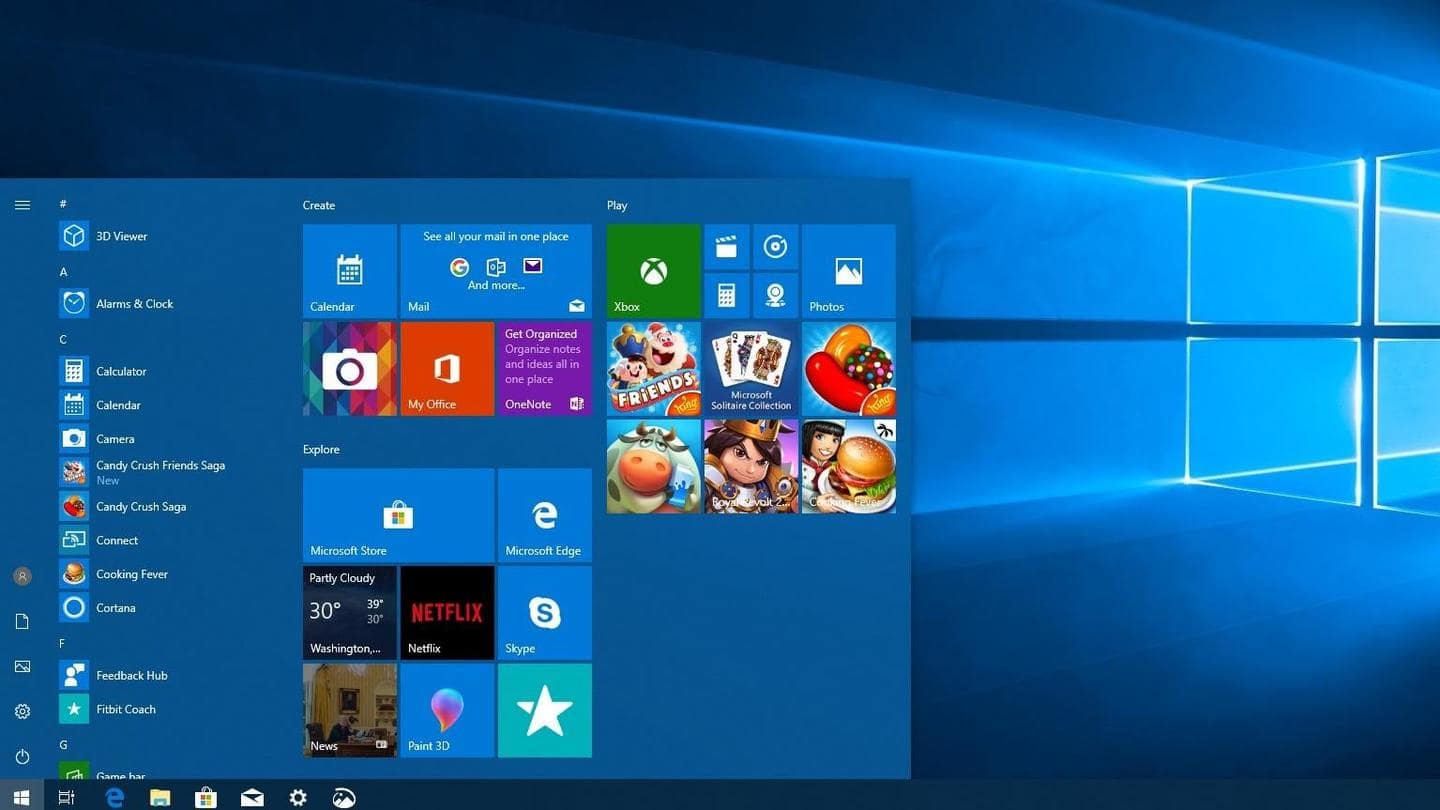
Task: Launch the Xbox tile
Action: click(x=654, y=271)
